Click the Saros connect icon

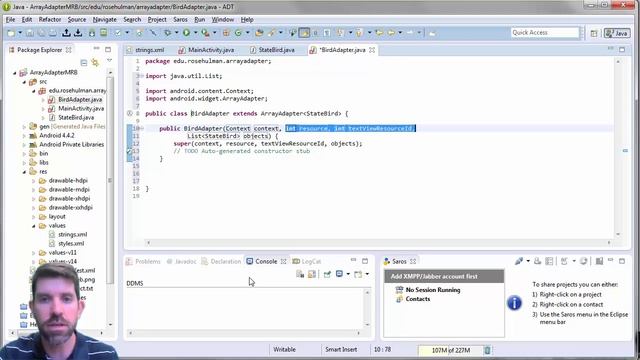point(519,261)
